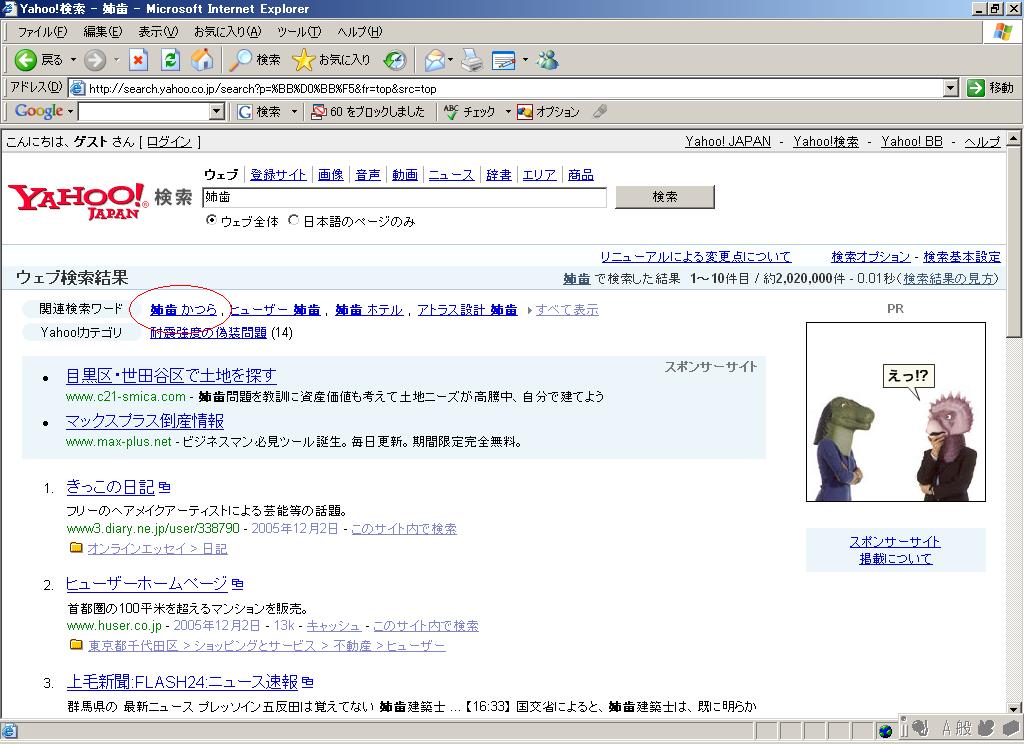Click the Go button beside address bar
The height and width of the screenshot is (744, 1024).
click(991, 88)
